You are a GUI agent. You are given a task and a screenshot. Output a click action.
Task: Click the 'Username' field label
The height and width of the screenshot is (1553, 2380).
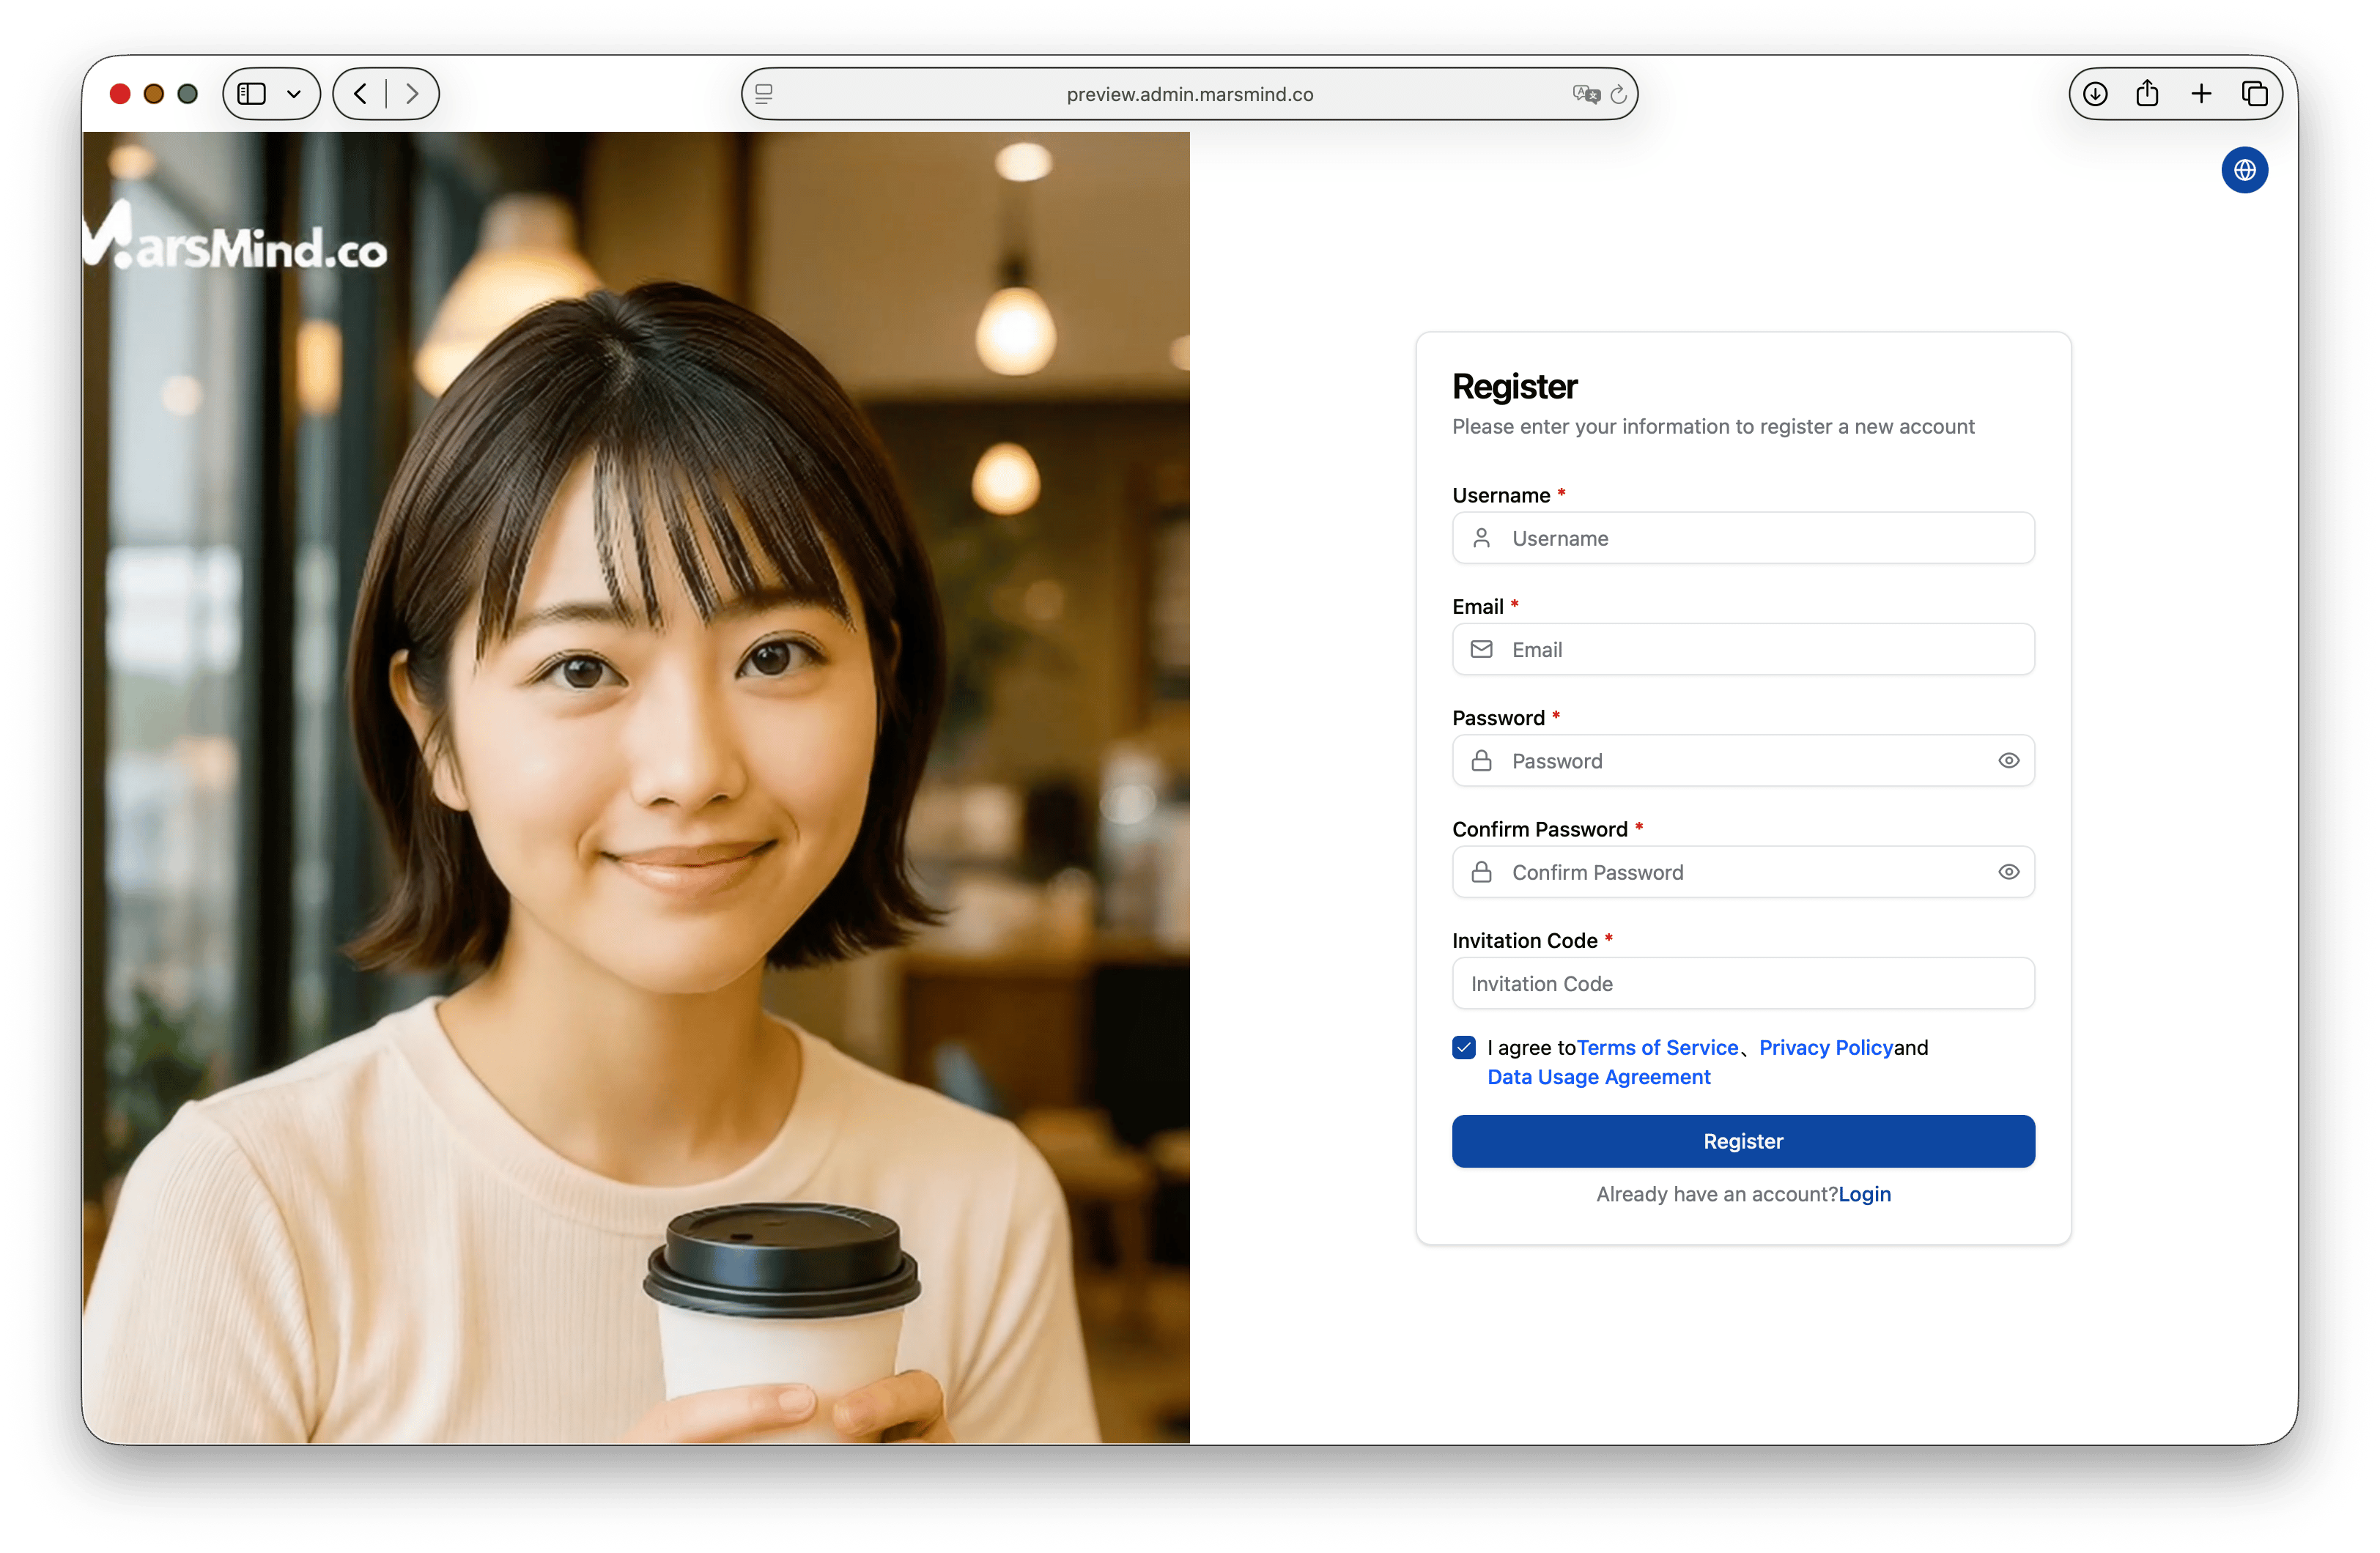(x=1501, y=495)
